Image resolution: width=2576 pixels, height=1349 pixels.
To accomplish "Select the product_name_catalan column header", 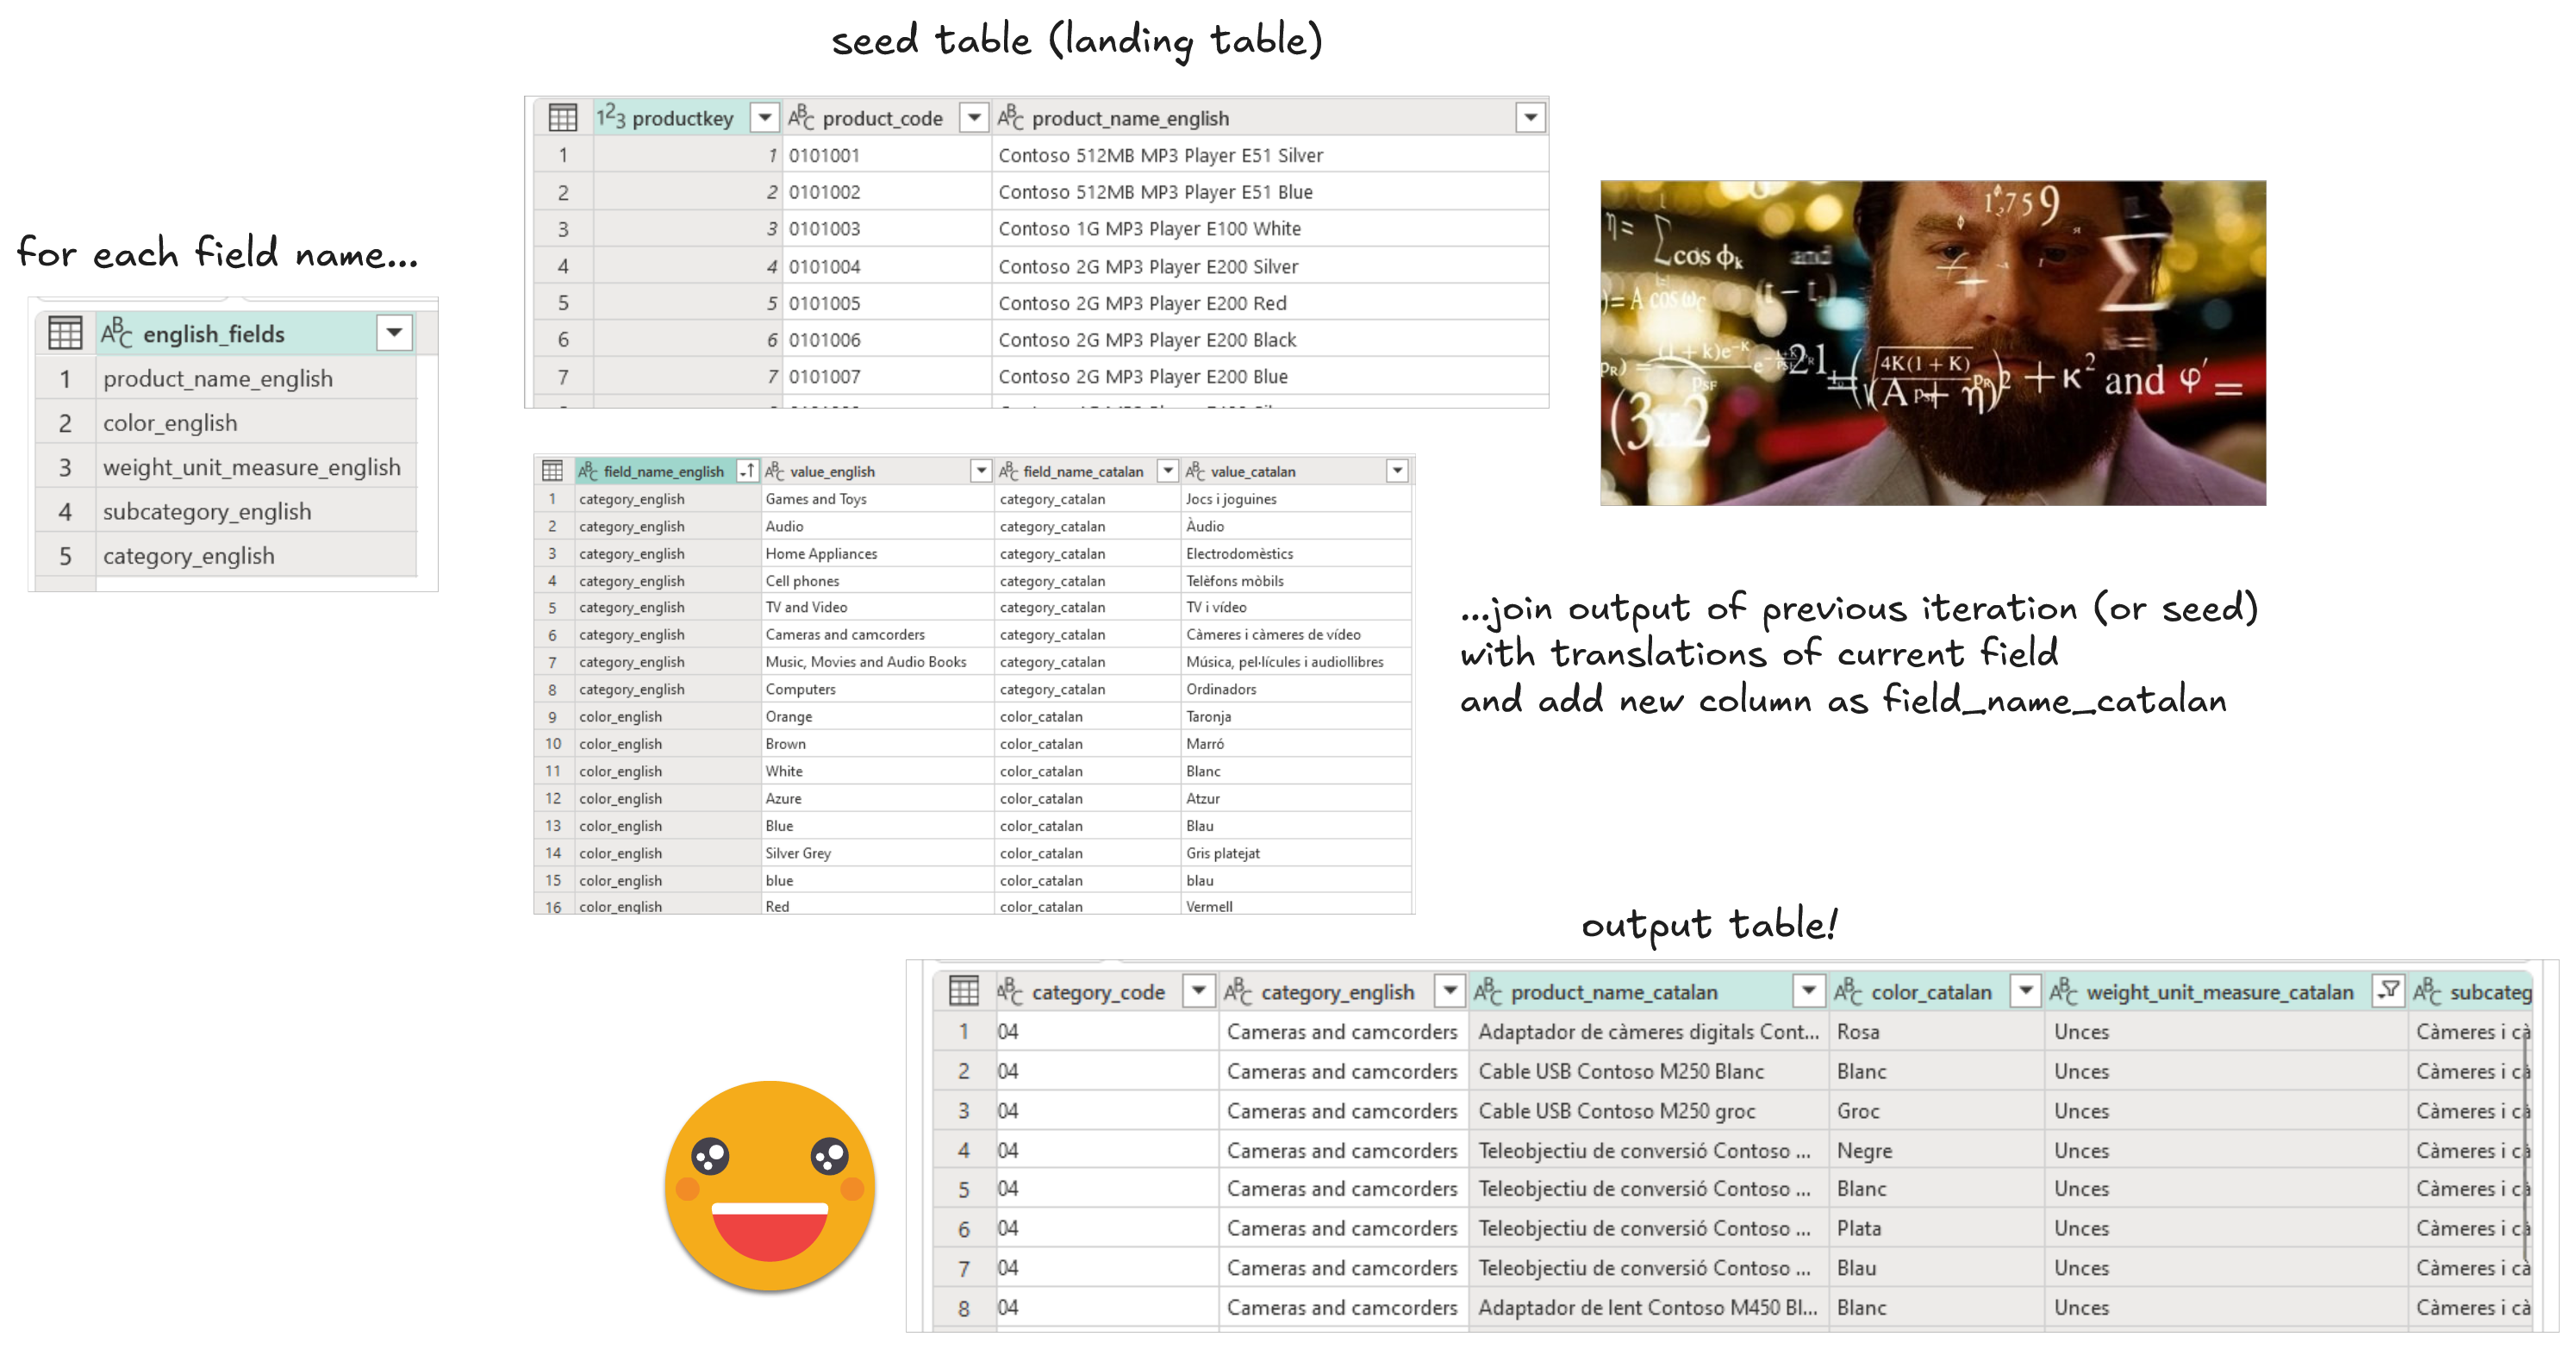I will pos(1613,991).
